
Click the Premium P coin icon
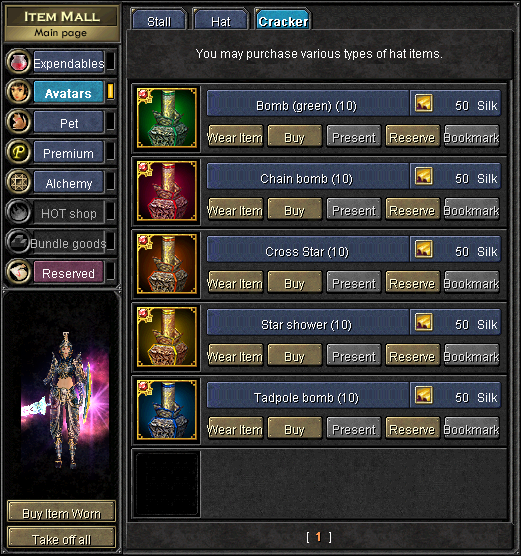click(x=18, y=152)
